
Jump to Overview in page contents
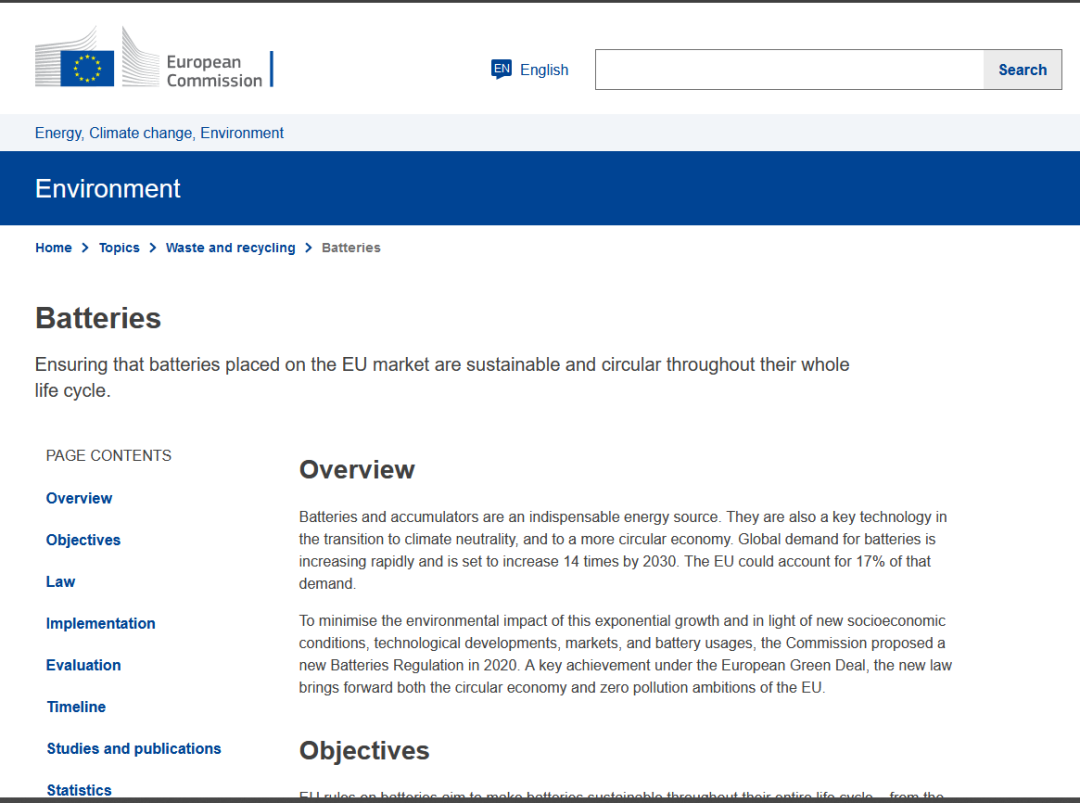tap(79, 499)
